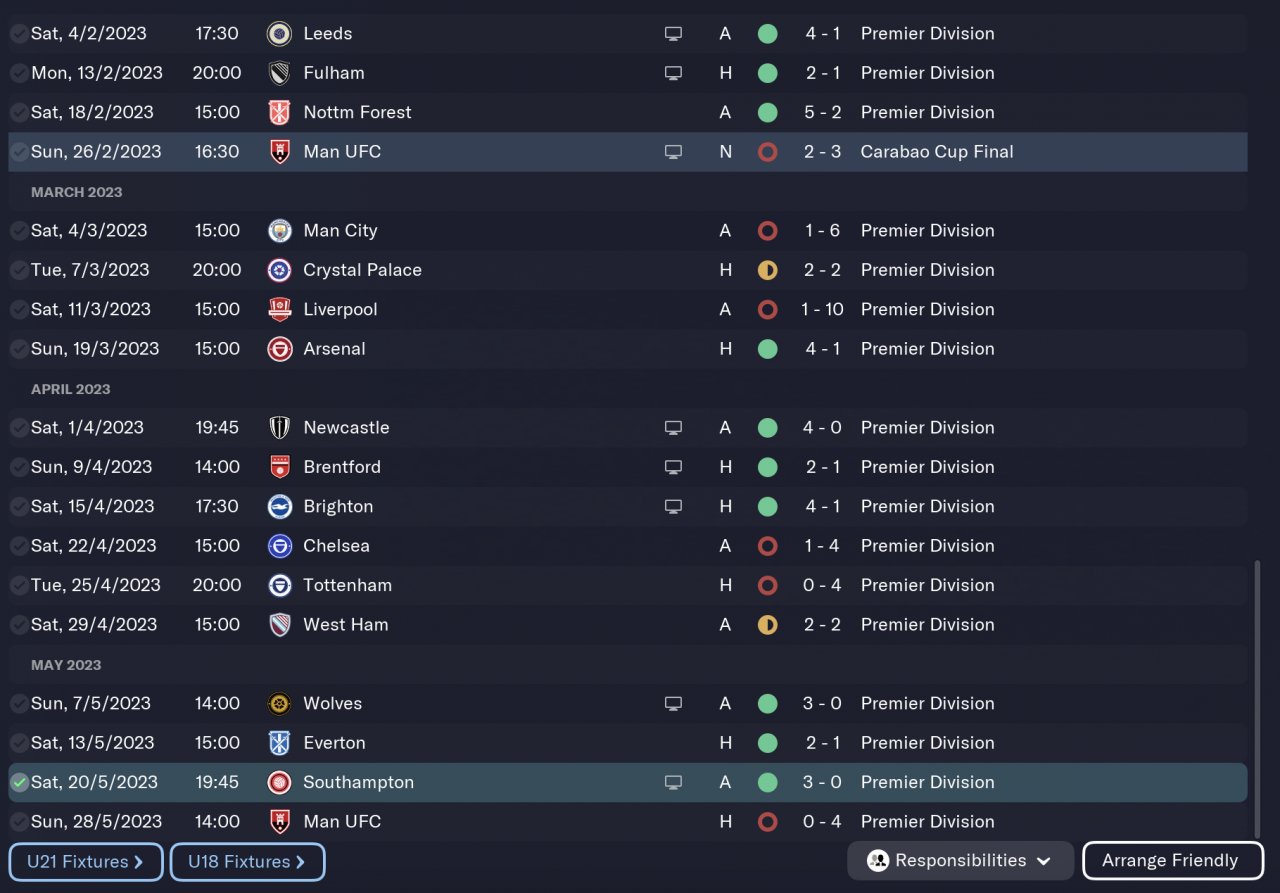1280x893 pixels.
Task: Click the Wolves club badge
Action: (279, 703)
